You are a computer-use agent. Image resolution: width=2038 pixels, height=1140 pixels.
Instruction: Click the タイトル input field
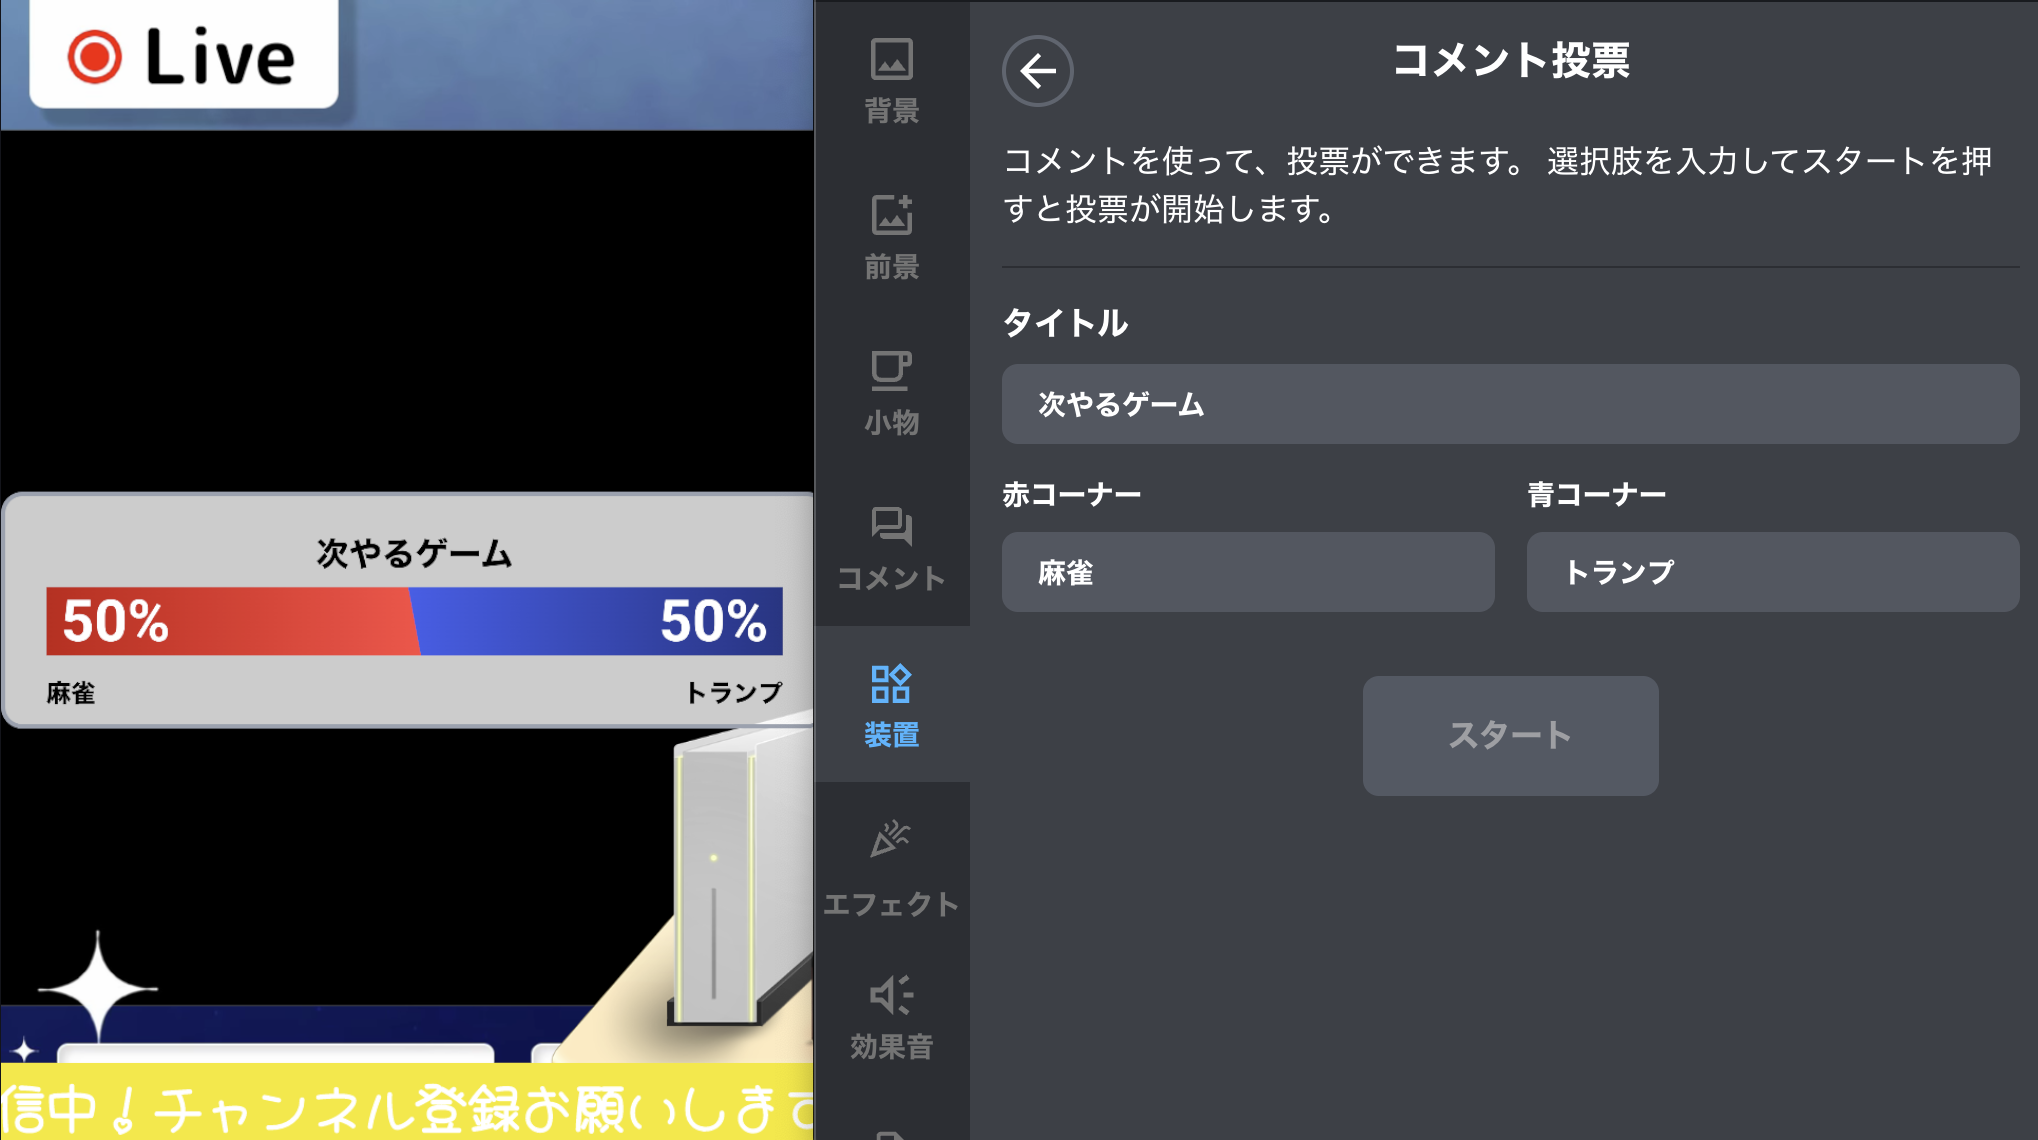[x=1510, y=404]
